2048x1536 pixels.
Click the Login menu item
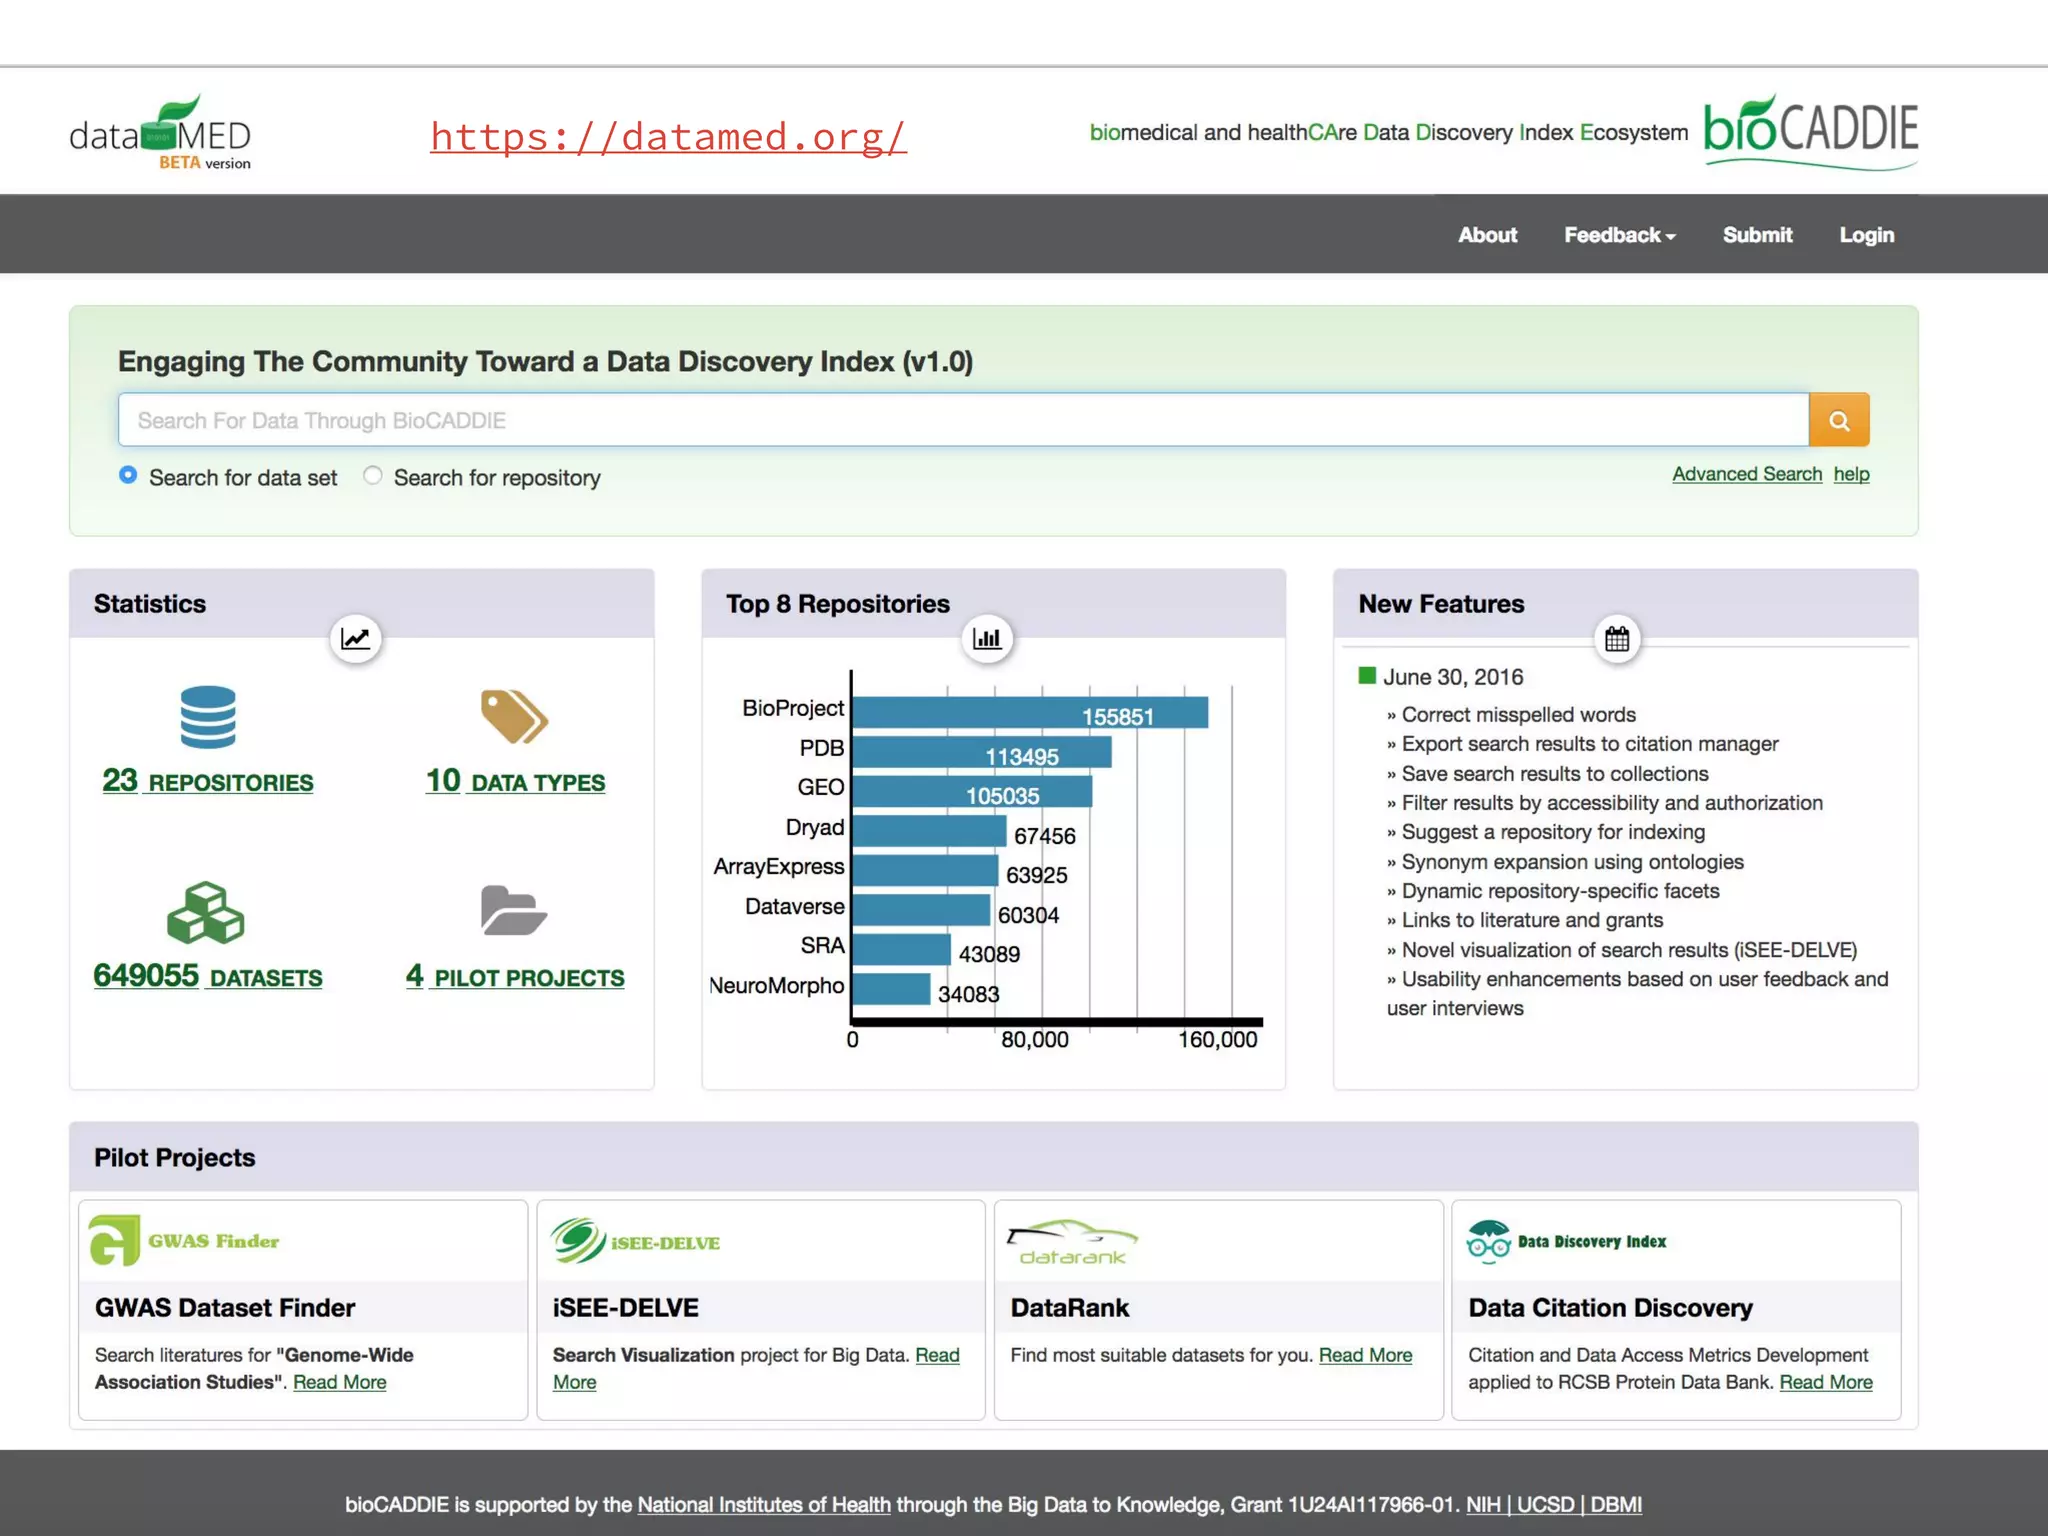1866,235
